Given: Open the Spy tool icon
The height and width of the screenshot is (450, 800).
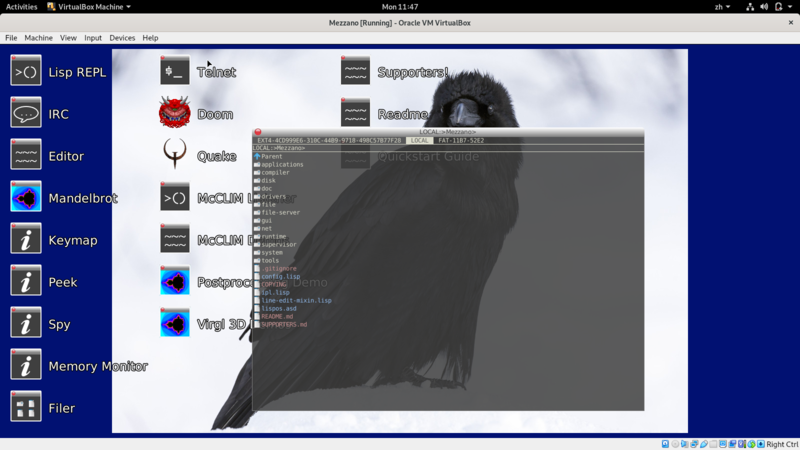Looking at the screenshot, I should coord(26,323).
